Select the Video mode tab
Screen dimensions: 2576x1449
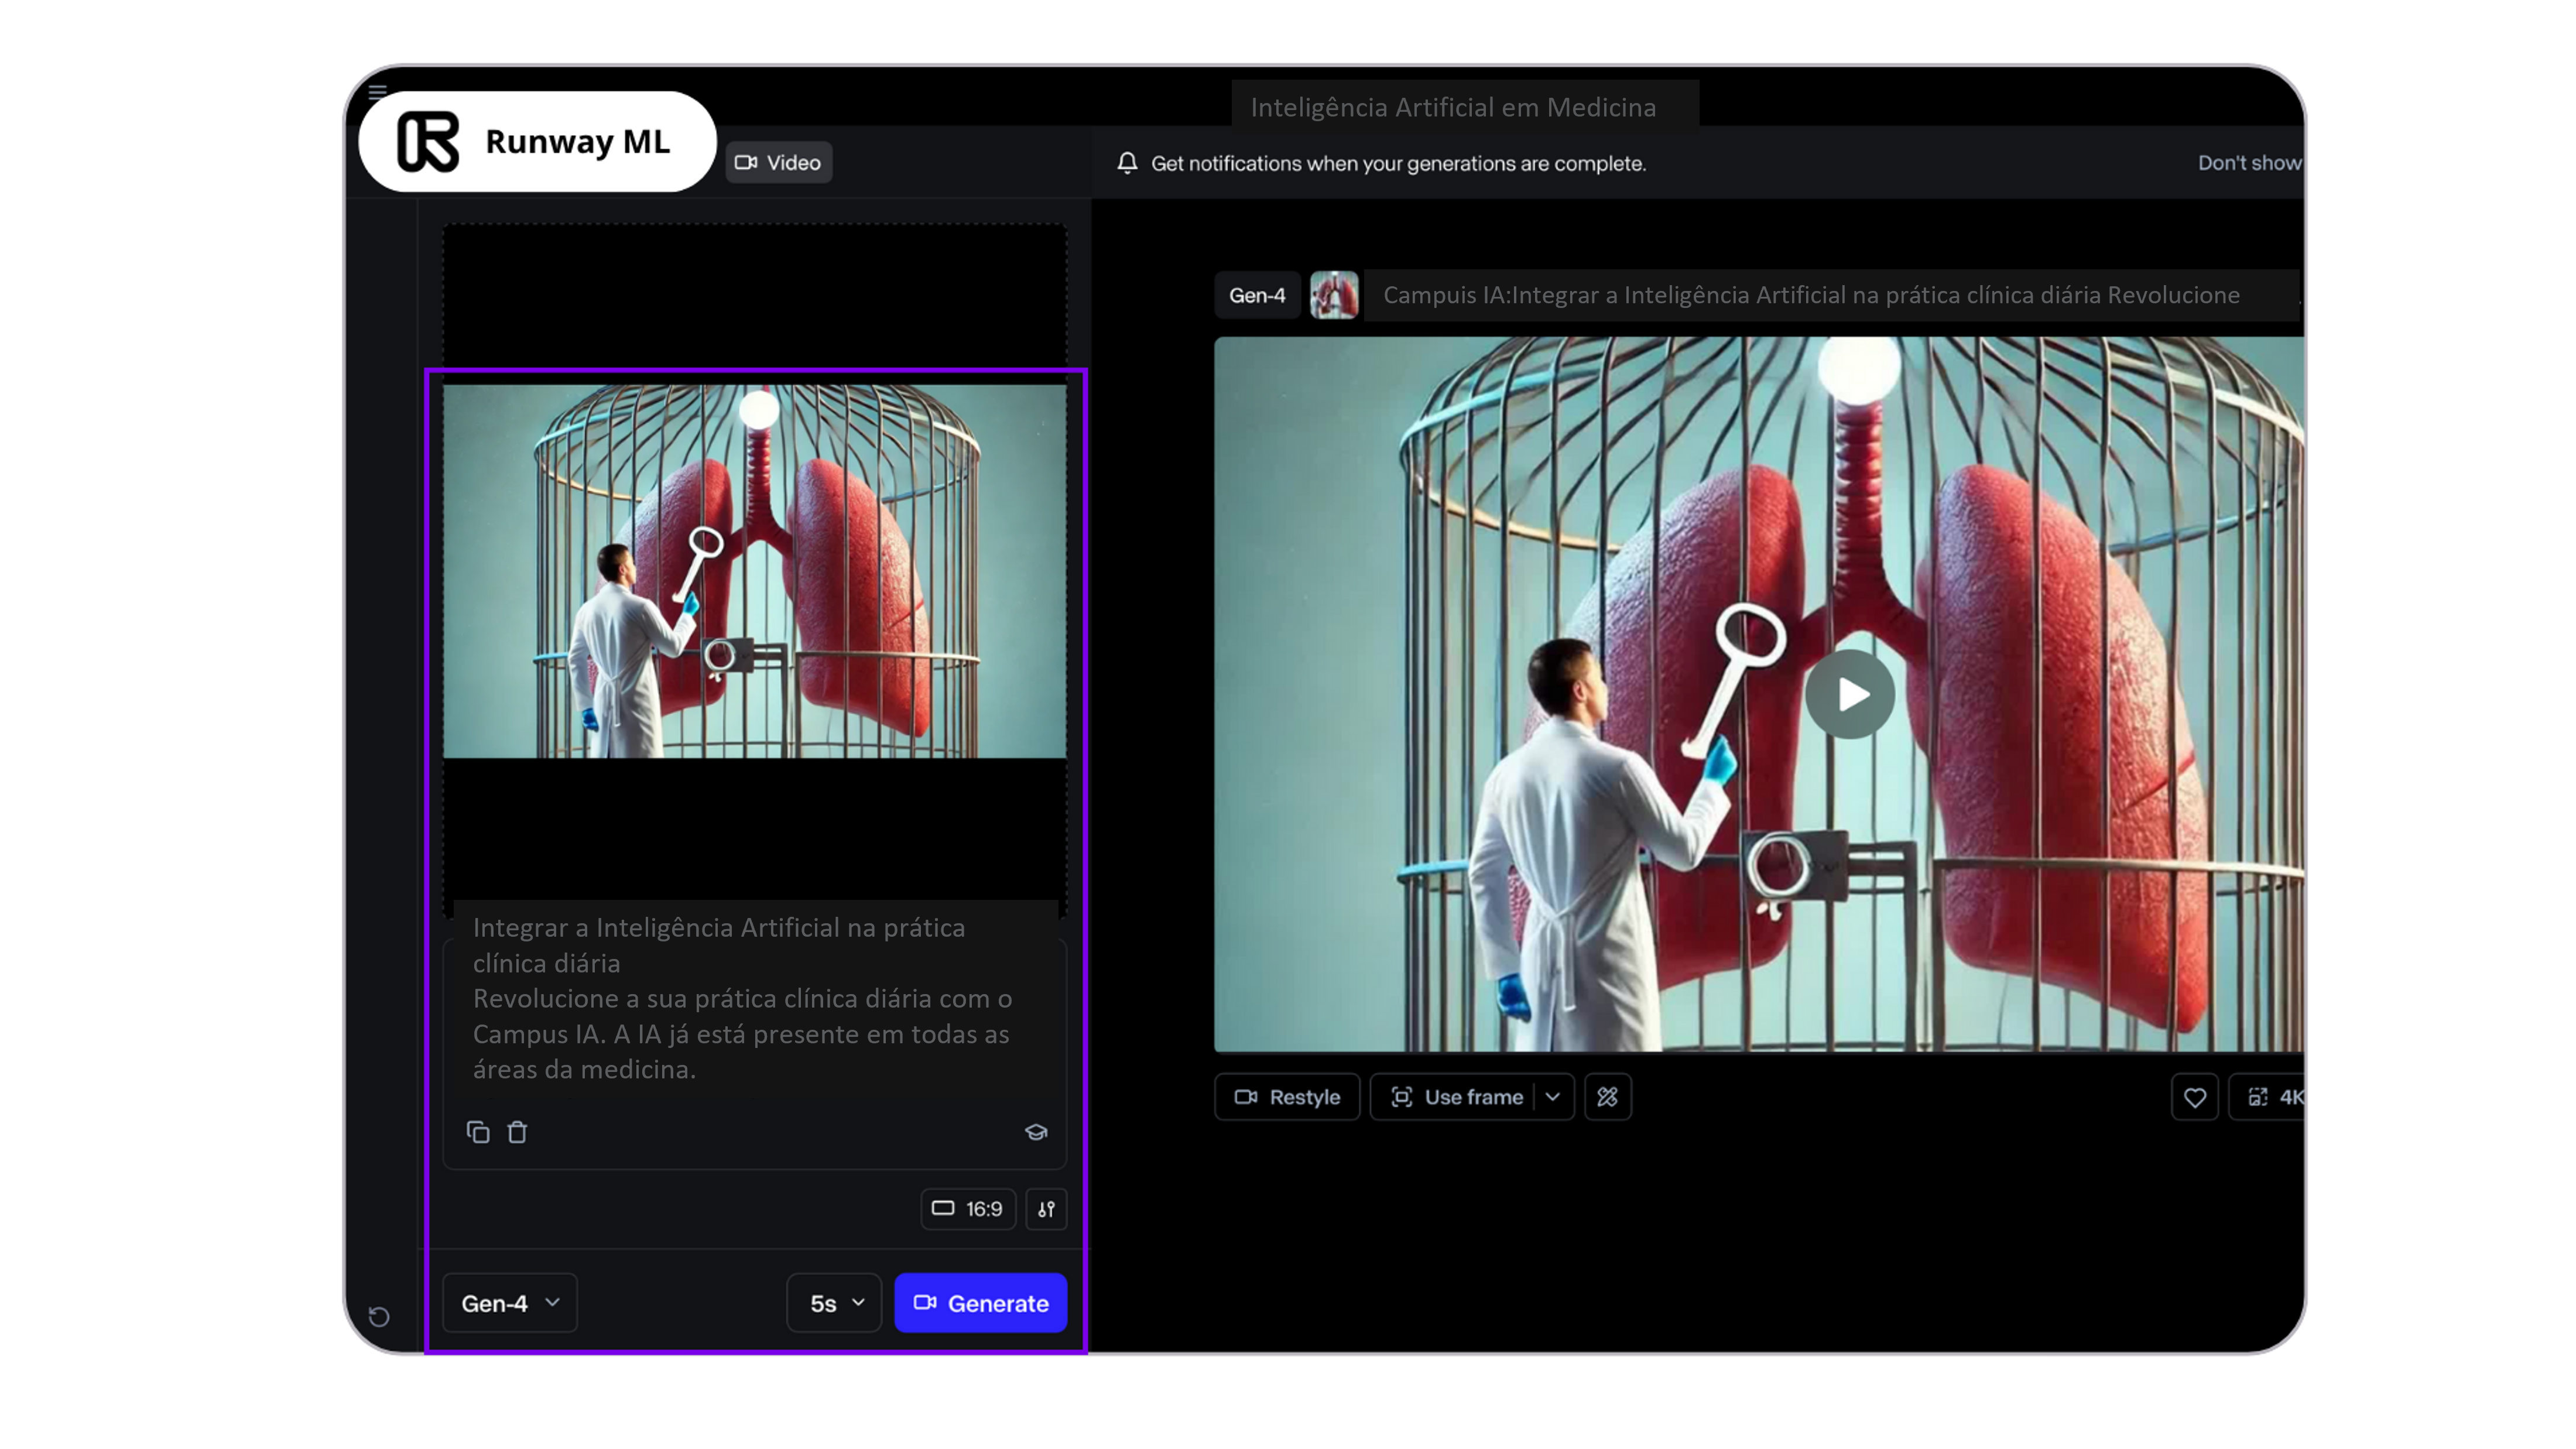click(778, 163)
